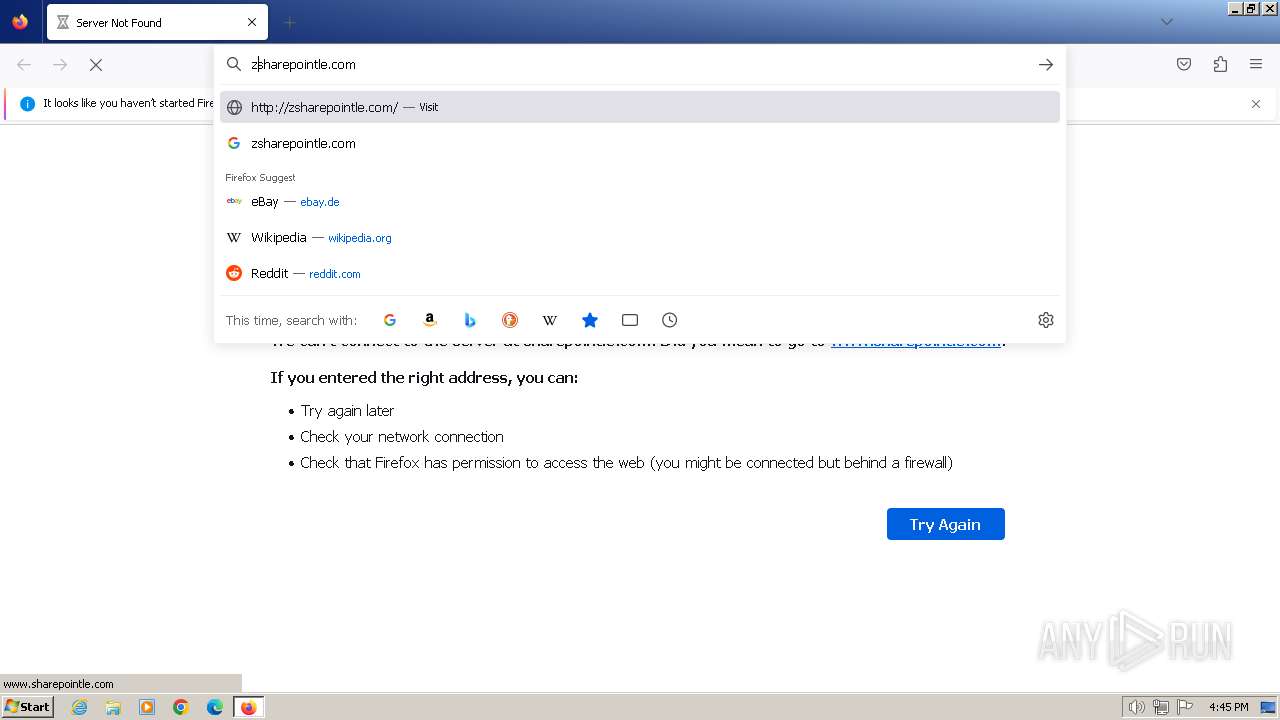This screenshot has height=720, width=1280.
Task: Click the Firefox taskbar button
Action: click(x=248, y=707)
